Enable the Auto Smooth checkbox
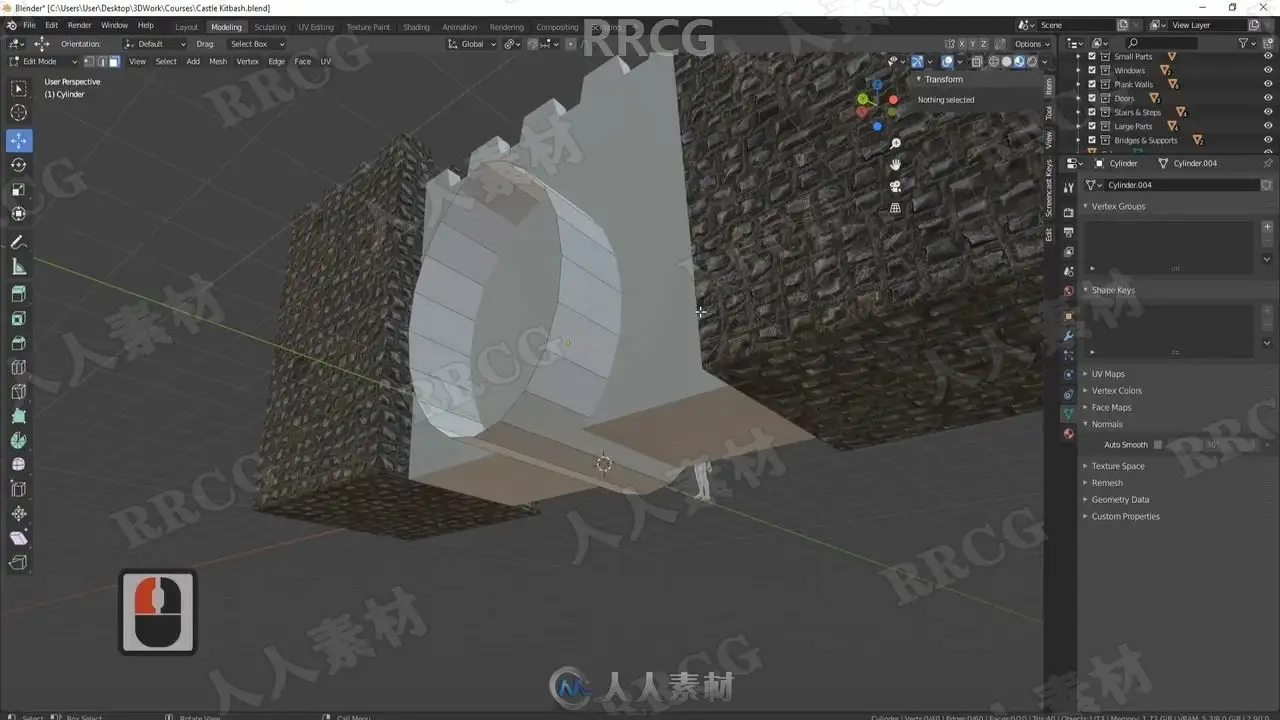Image resolution: width=1280 pixels, height=720 pixels. (x=1158, y=444)
